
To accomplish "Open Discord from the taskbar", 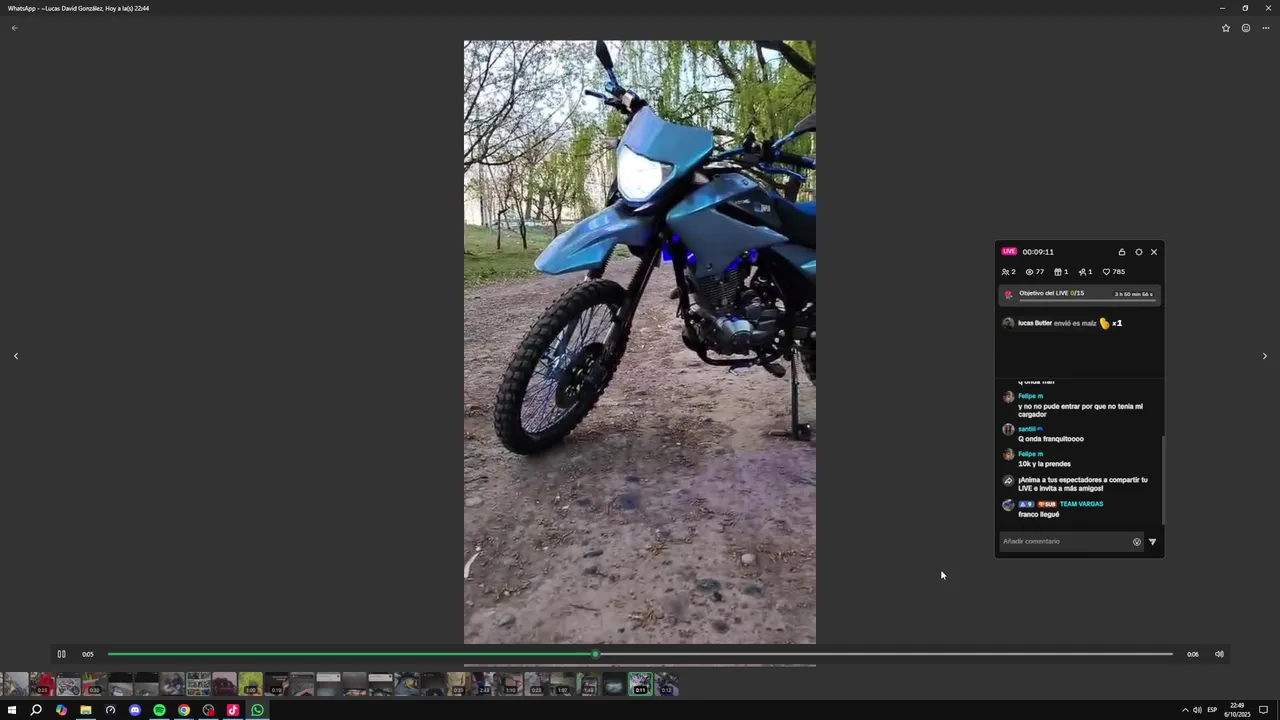I will pyautogui.click(x=135, y=710).
